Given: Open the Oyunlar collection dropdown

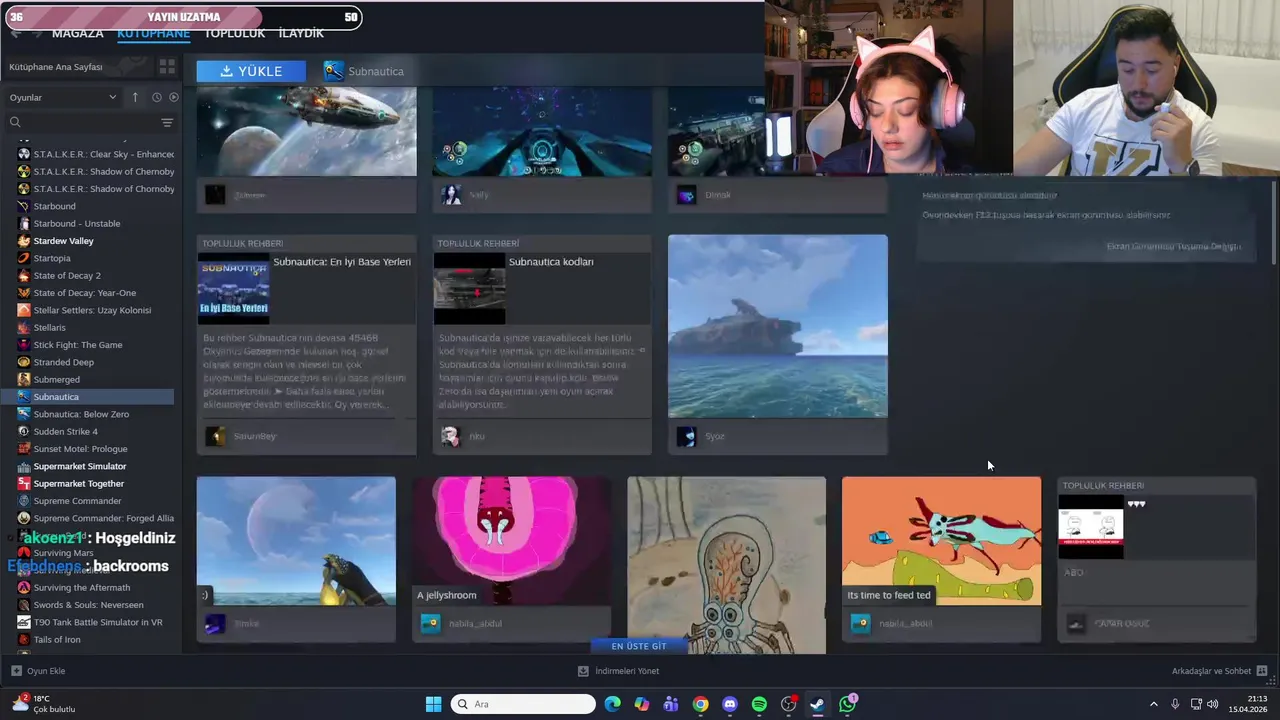Looking at the screenshot, I should click(62, 97).
